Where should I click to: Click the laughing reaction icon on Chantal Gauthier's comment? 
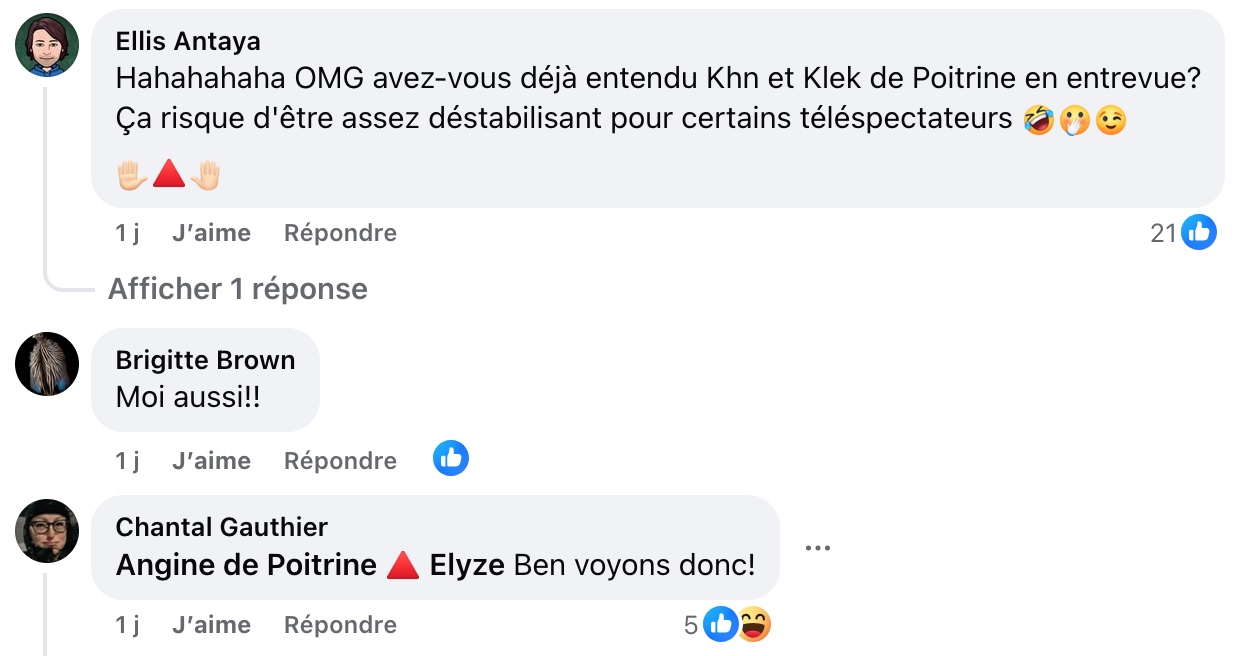click(x=755, y=625)
